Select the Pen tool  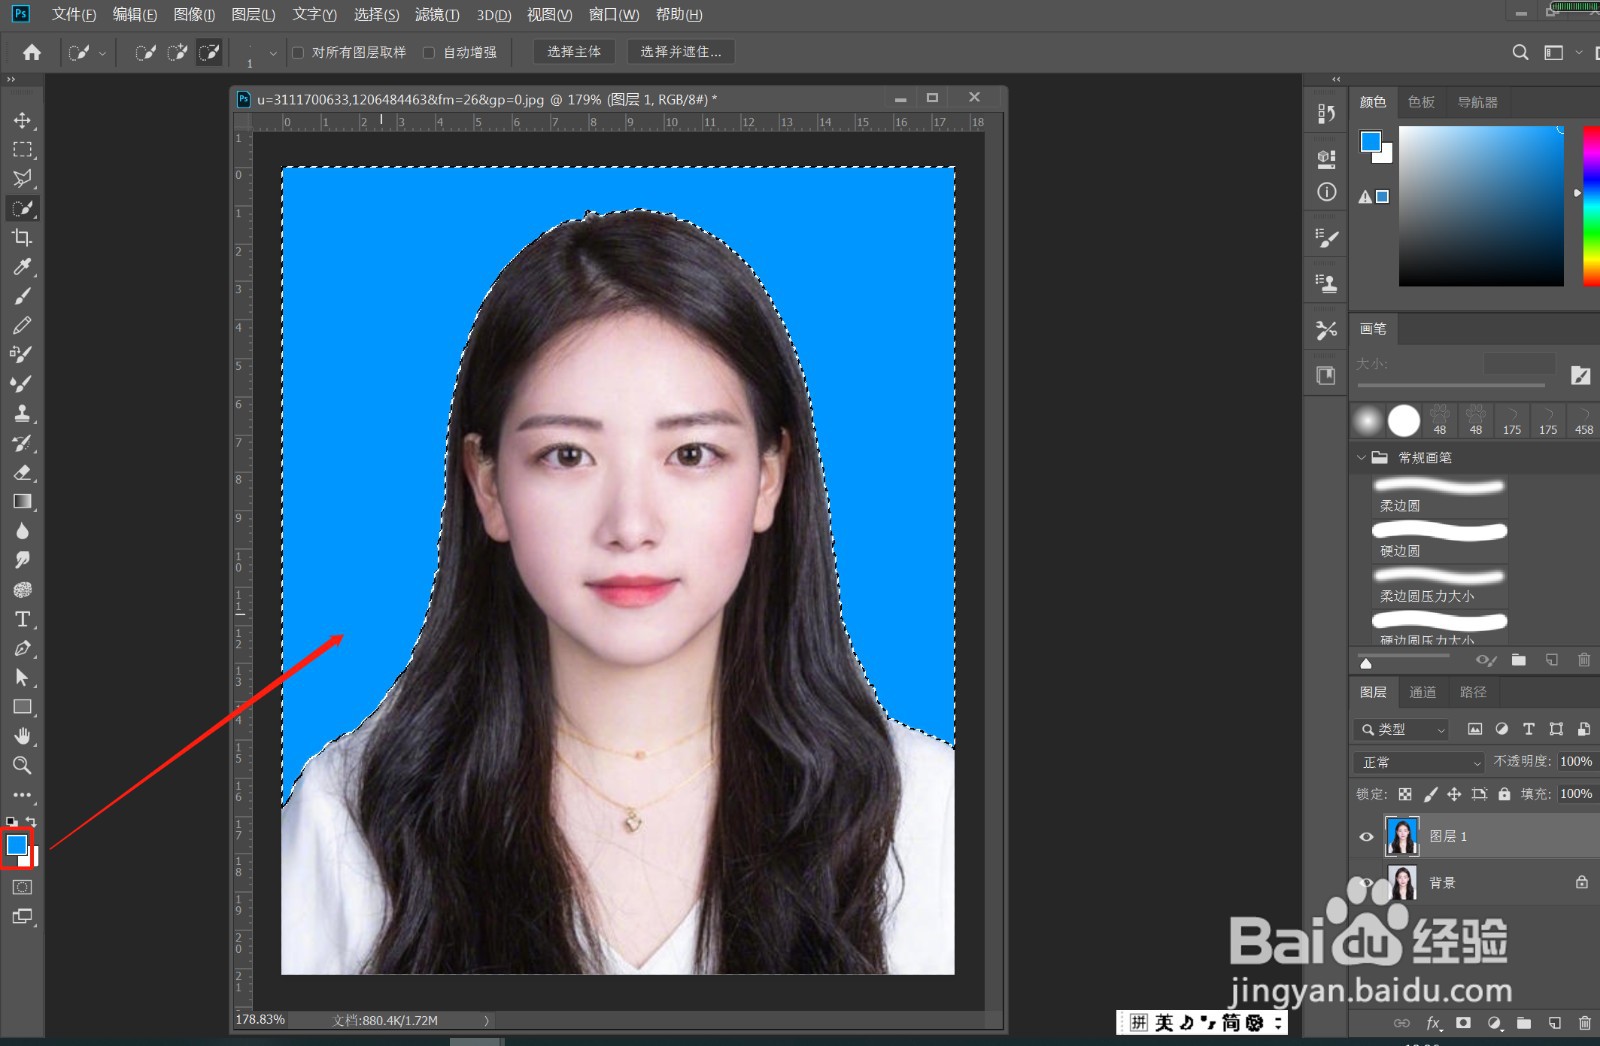tap(22, 648)
